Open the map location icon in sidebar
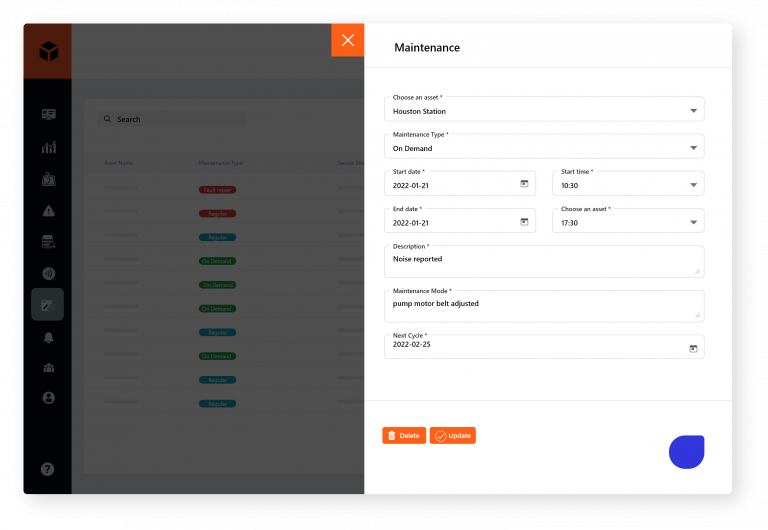This screenshot has height=530, width=768. [x=48, y=179]
